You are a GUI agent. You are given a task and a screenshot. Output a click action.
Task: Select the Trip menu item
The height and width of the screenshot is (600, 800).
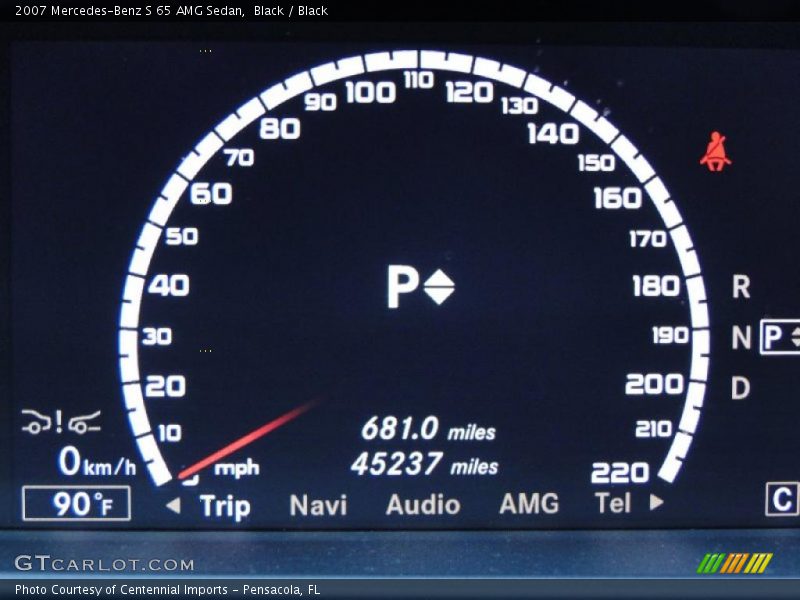[x=225, y=507]
